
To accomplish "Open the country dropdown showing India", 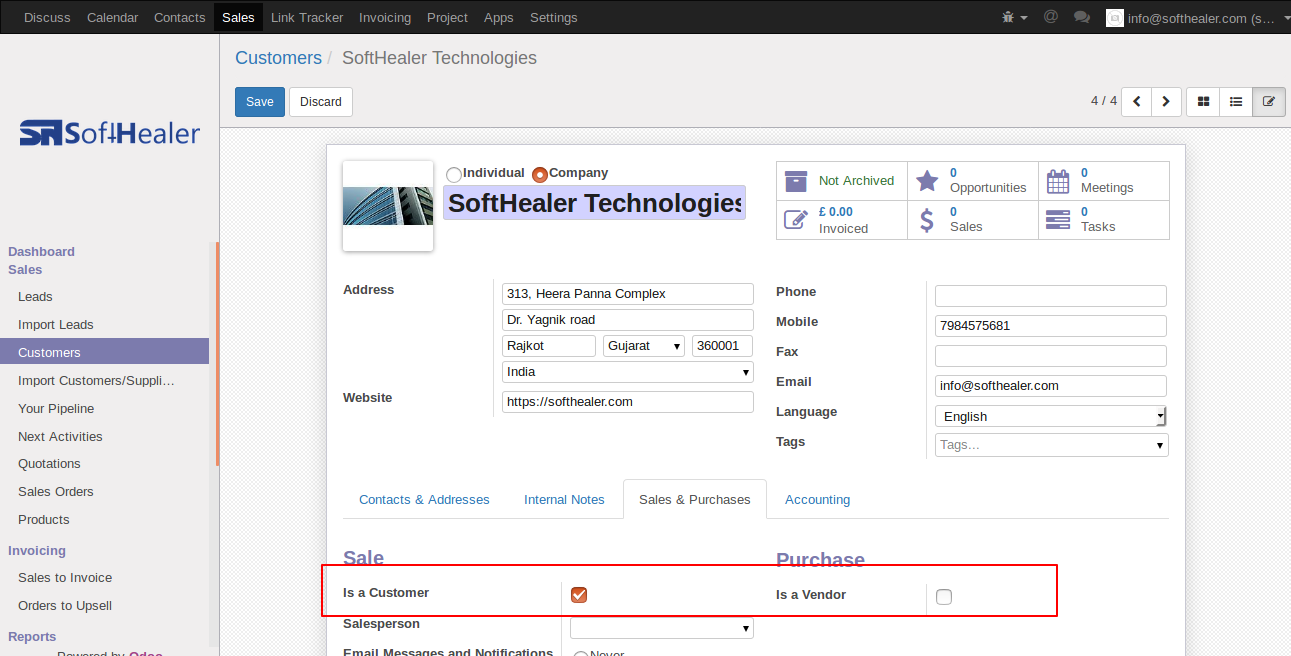I will (628, 372).
